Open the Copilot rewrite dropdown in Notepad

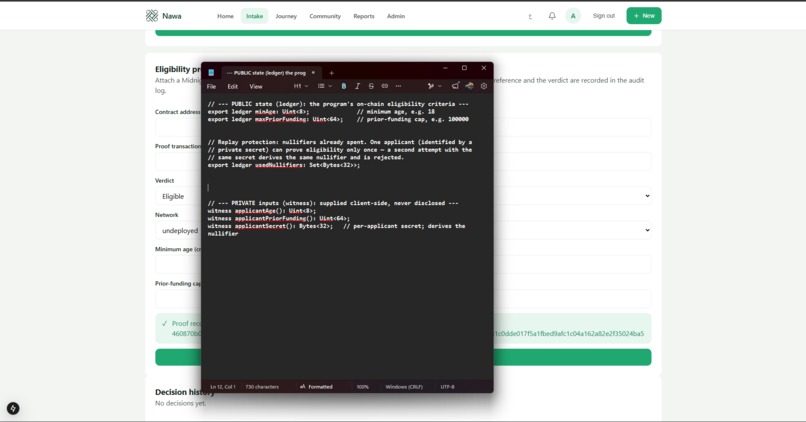(x=434, y=86)
